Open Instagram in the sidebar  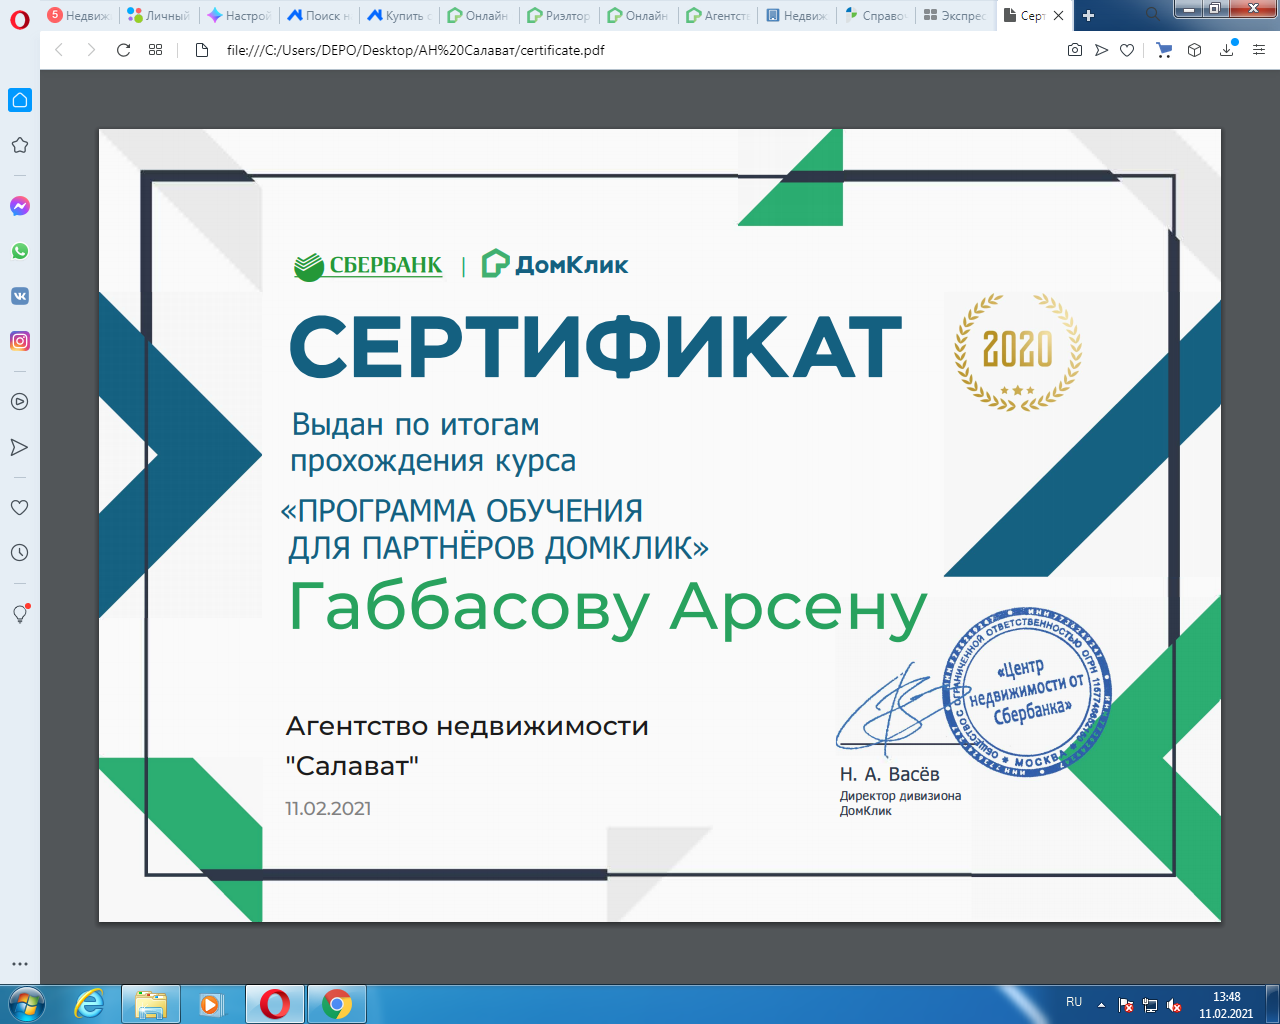click(x=20, y=341)
